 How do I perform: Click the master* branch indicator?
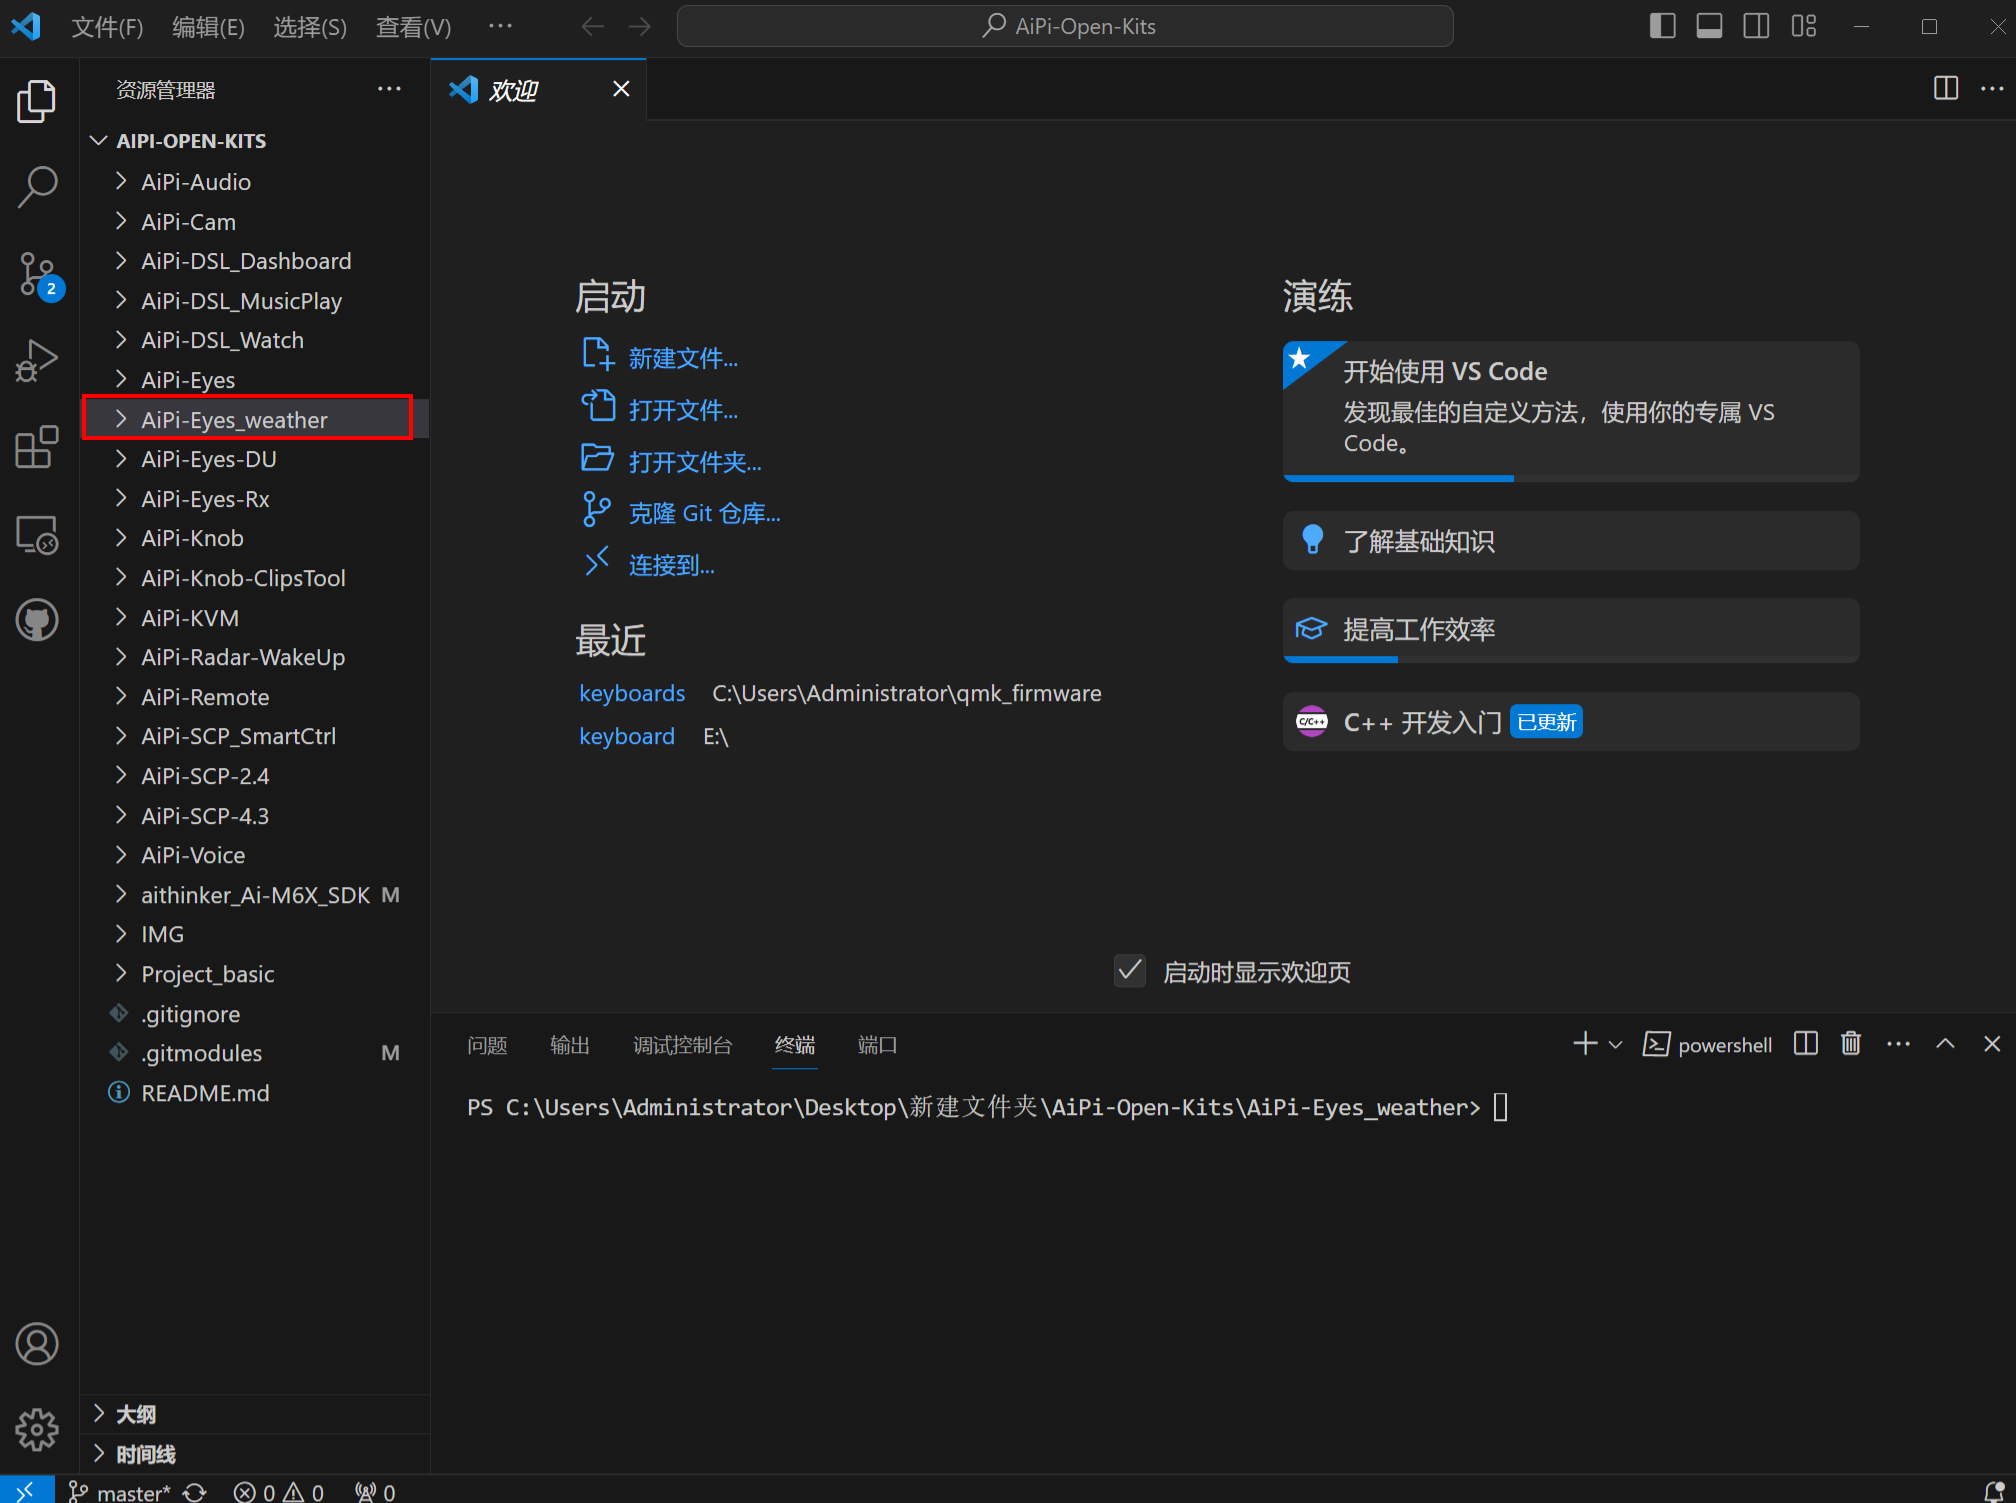120,1491
